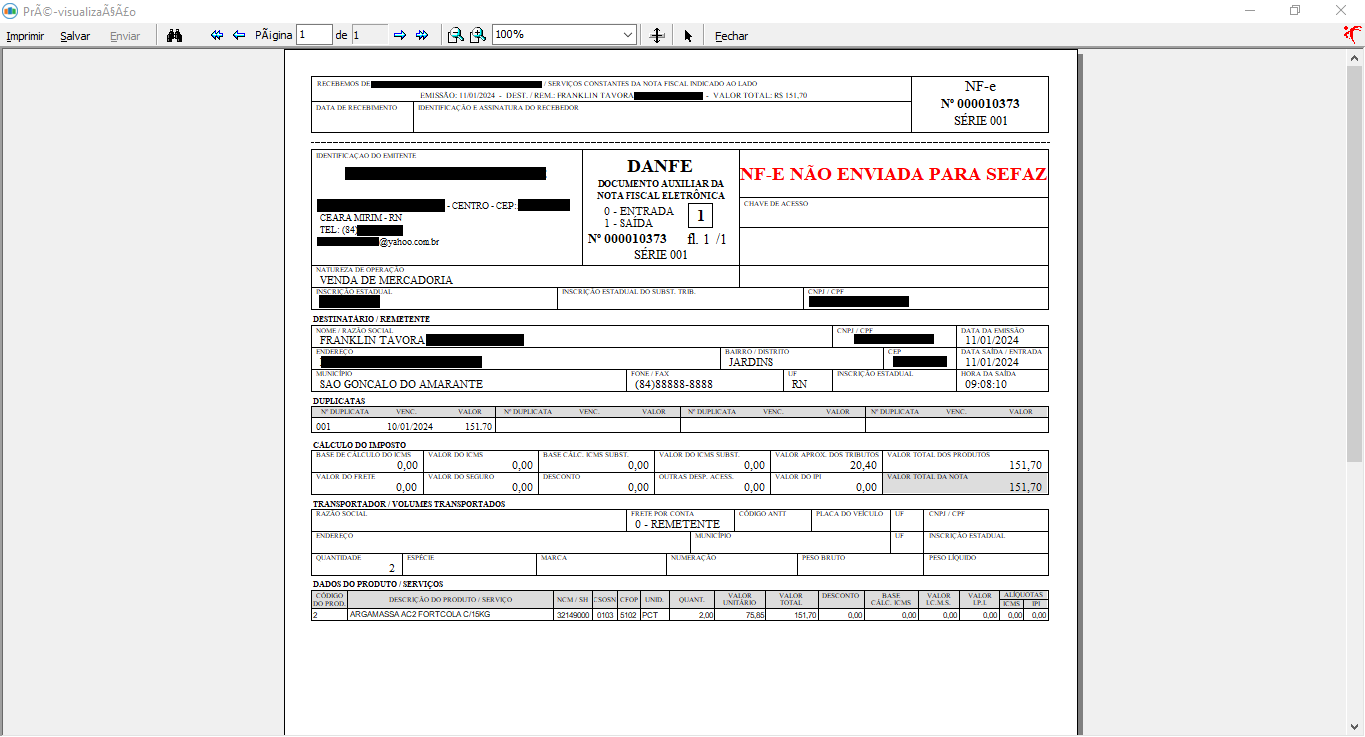Click the scrollbar up arrow
This screenshot has width=1365, height=737.
1356,56
